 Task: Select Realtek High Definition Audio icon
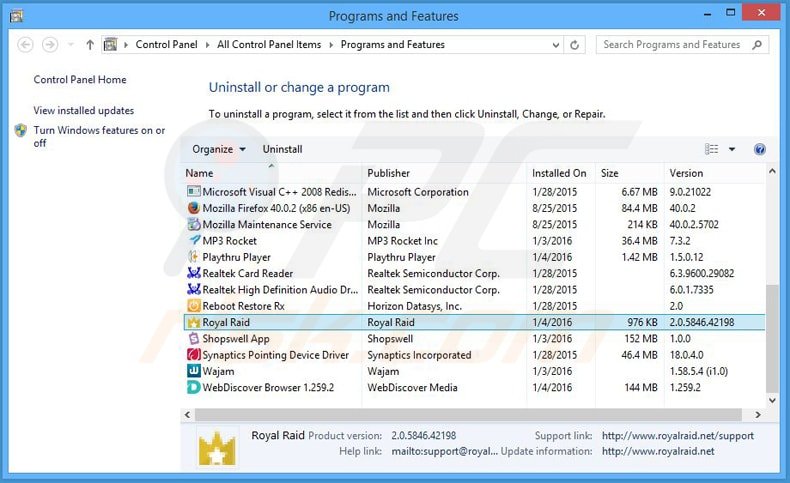193,290
